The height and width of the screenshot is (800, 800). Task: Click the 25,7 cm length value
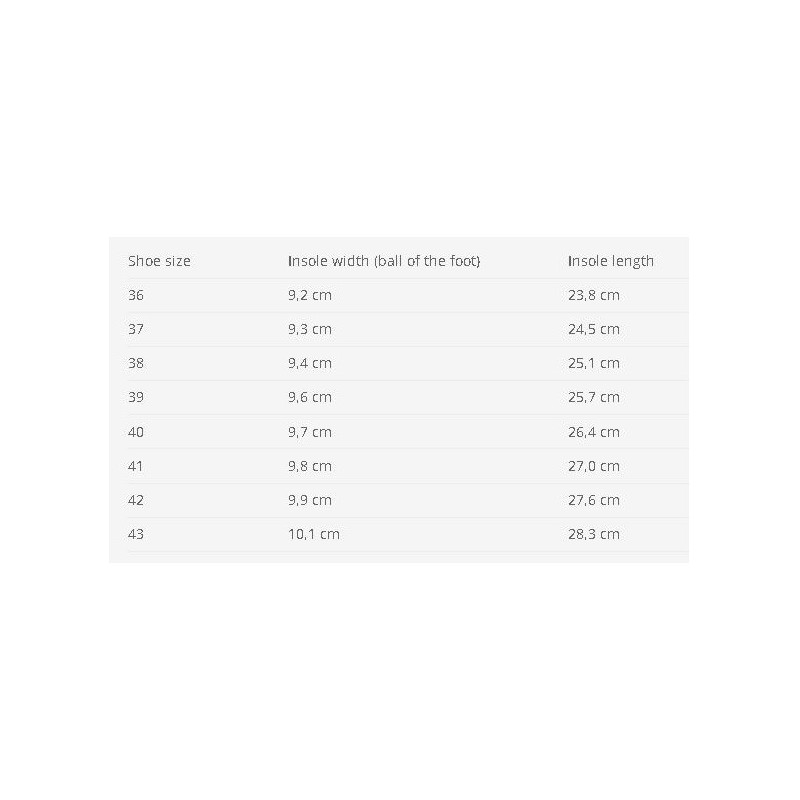click(593, 397)
